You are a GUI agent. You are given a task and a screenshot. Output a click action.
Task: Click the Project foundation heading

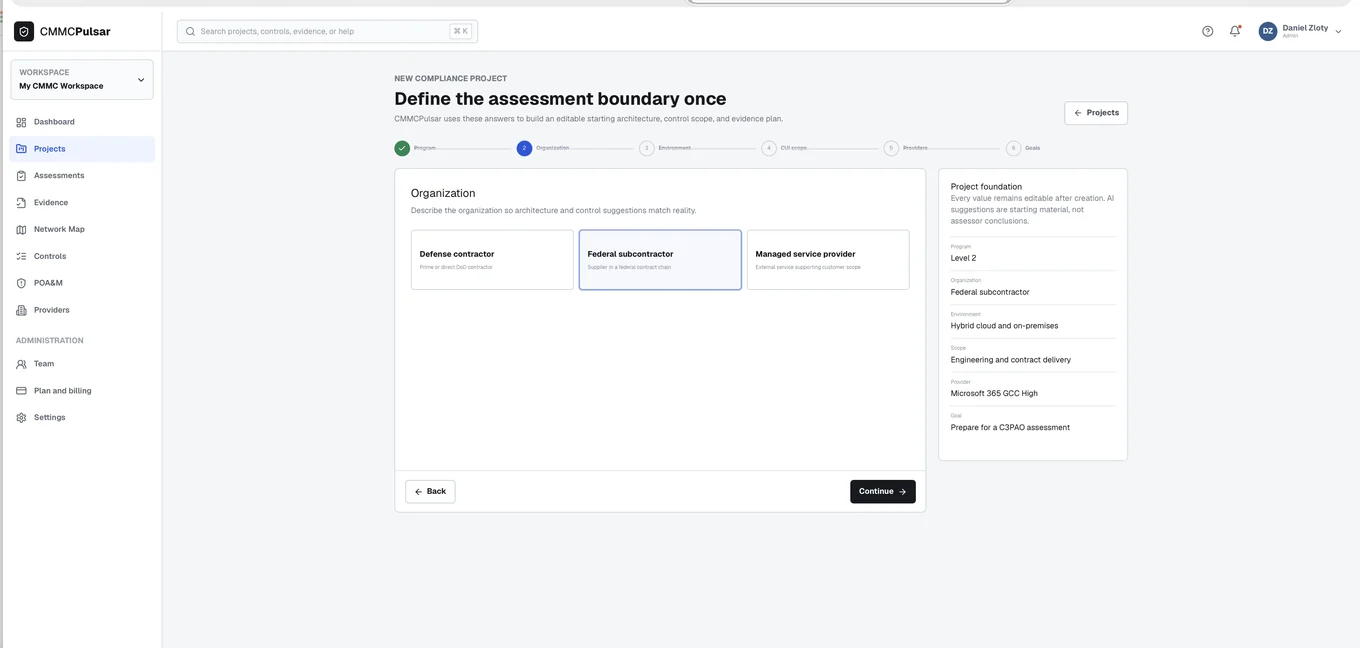[x=986, y=187]
